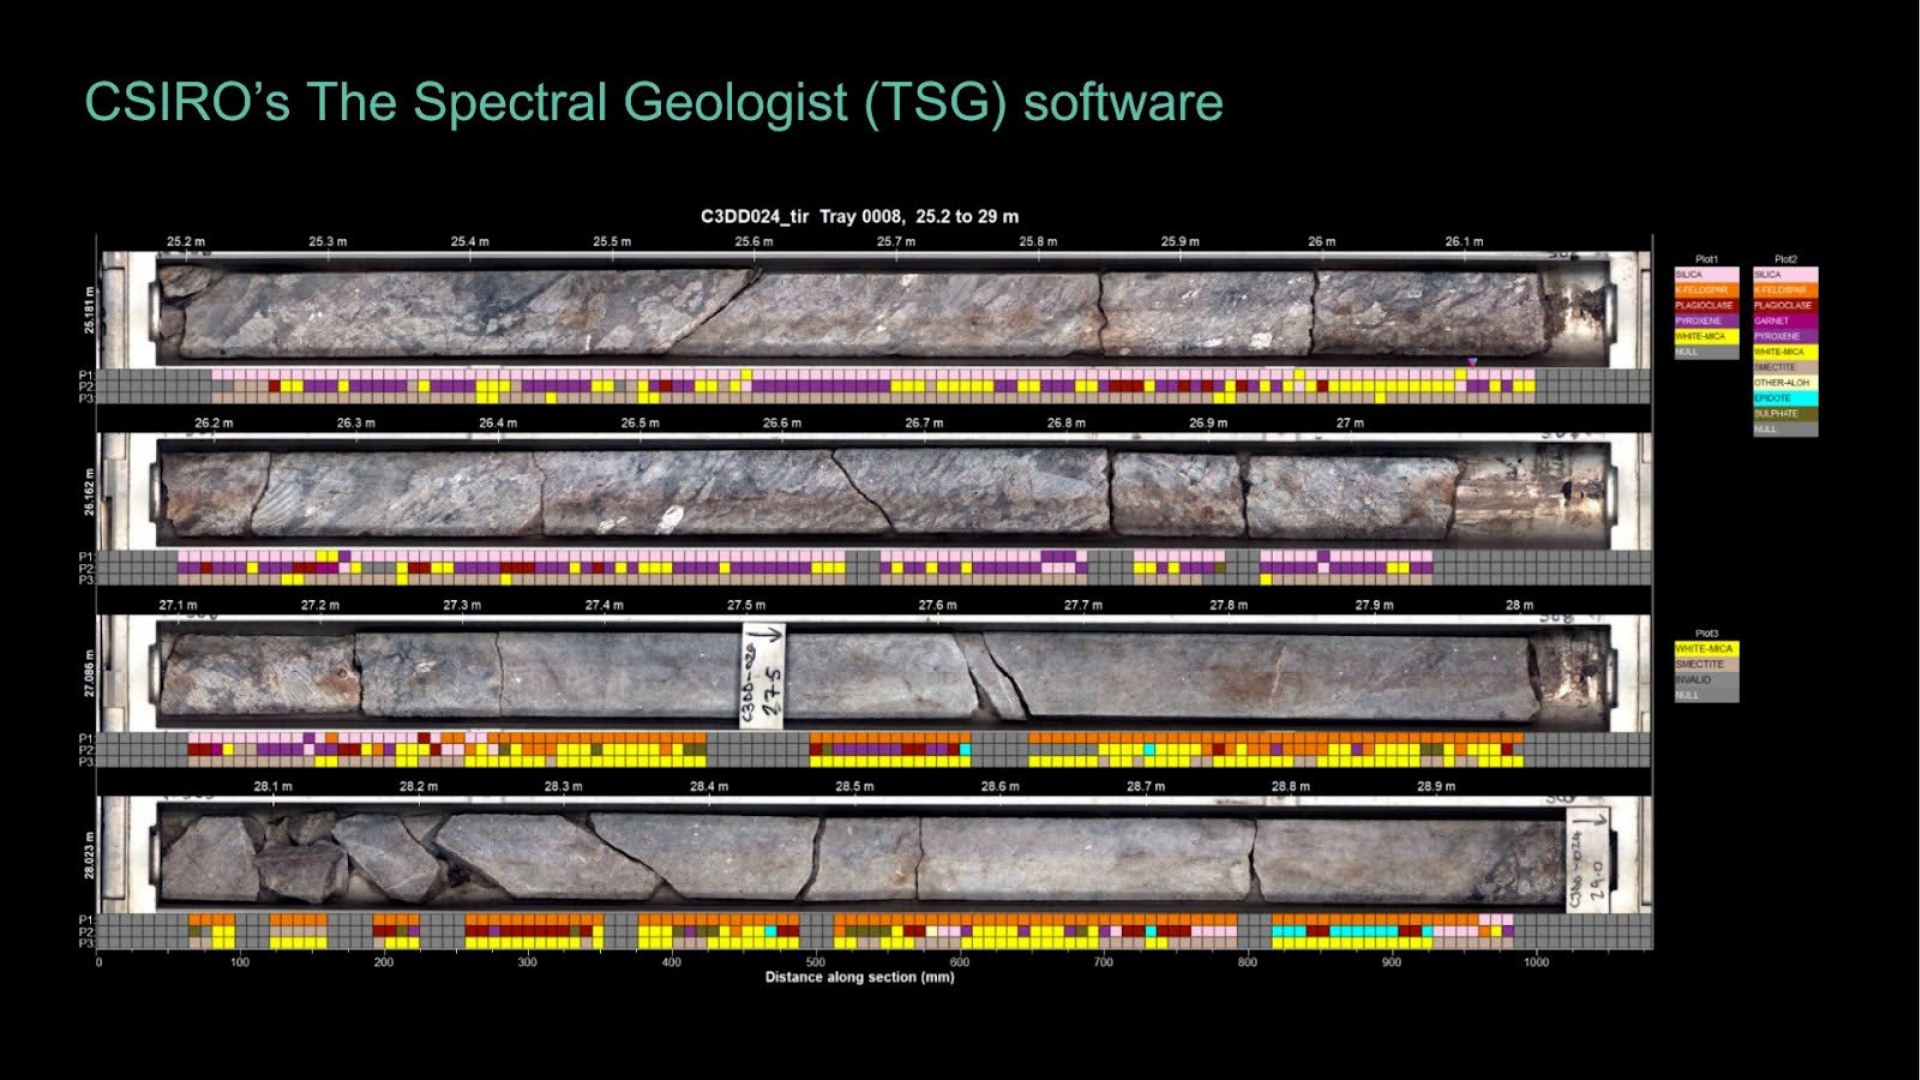Select the NULL swatch in Plot1 legend
This screenshot has width=1920, height=1080.
[1706, 352]
